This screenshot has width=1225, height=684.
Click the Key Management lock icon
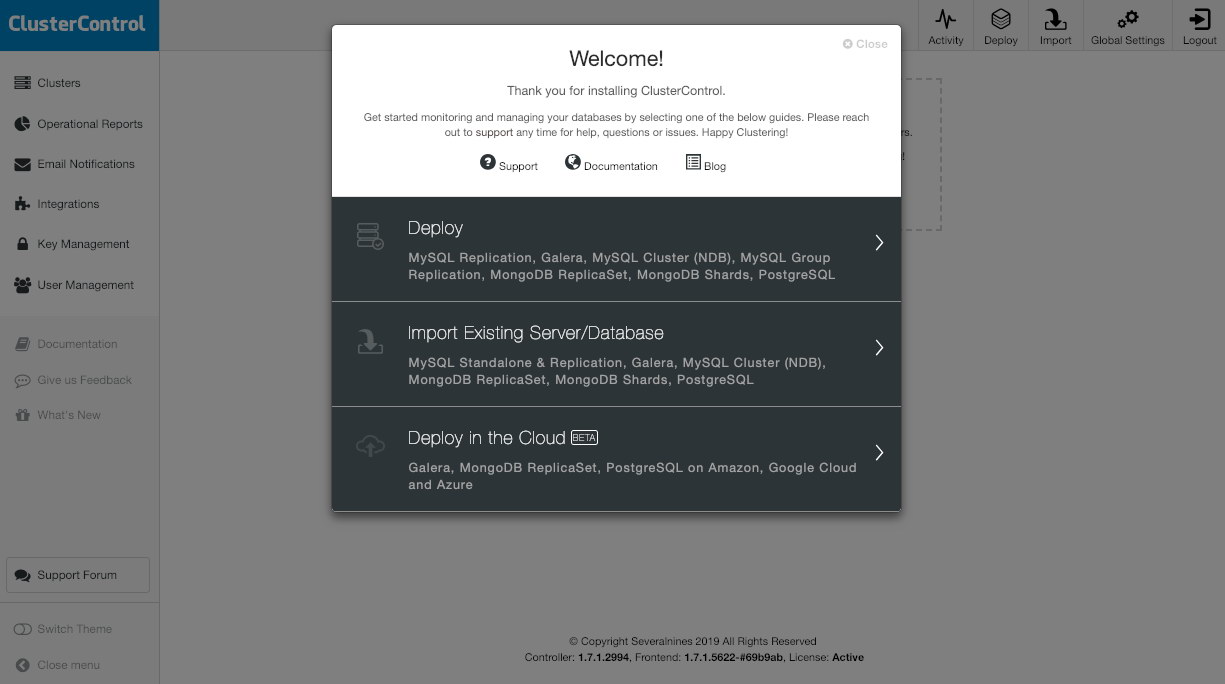[x=22, y=244]
